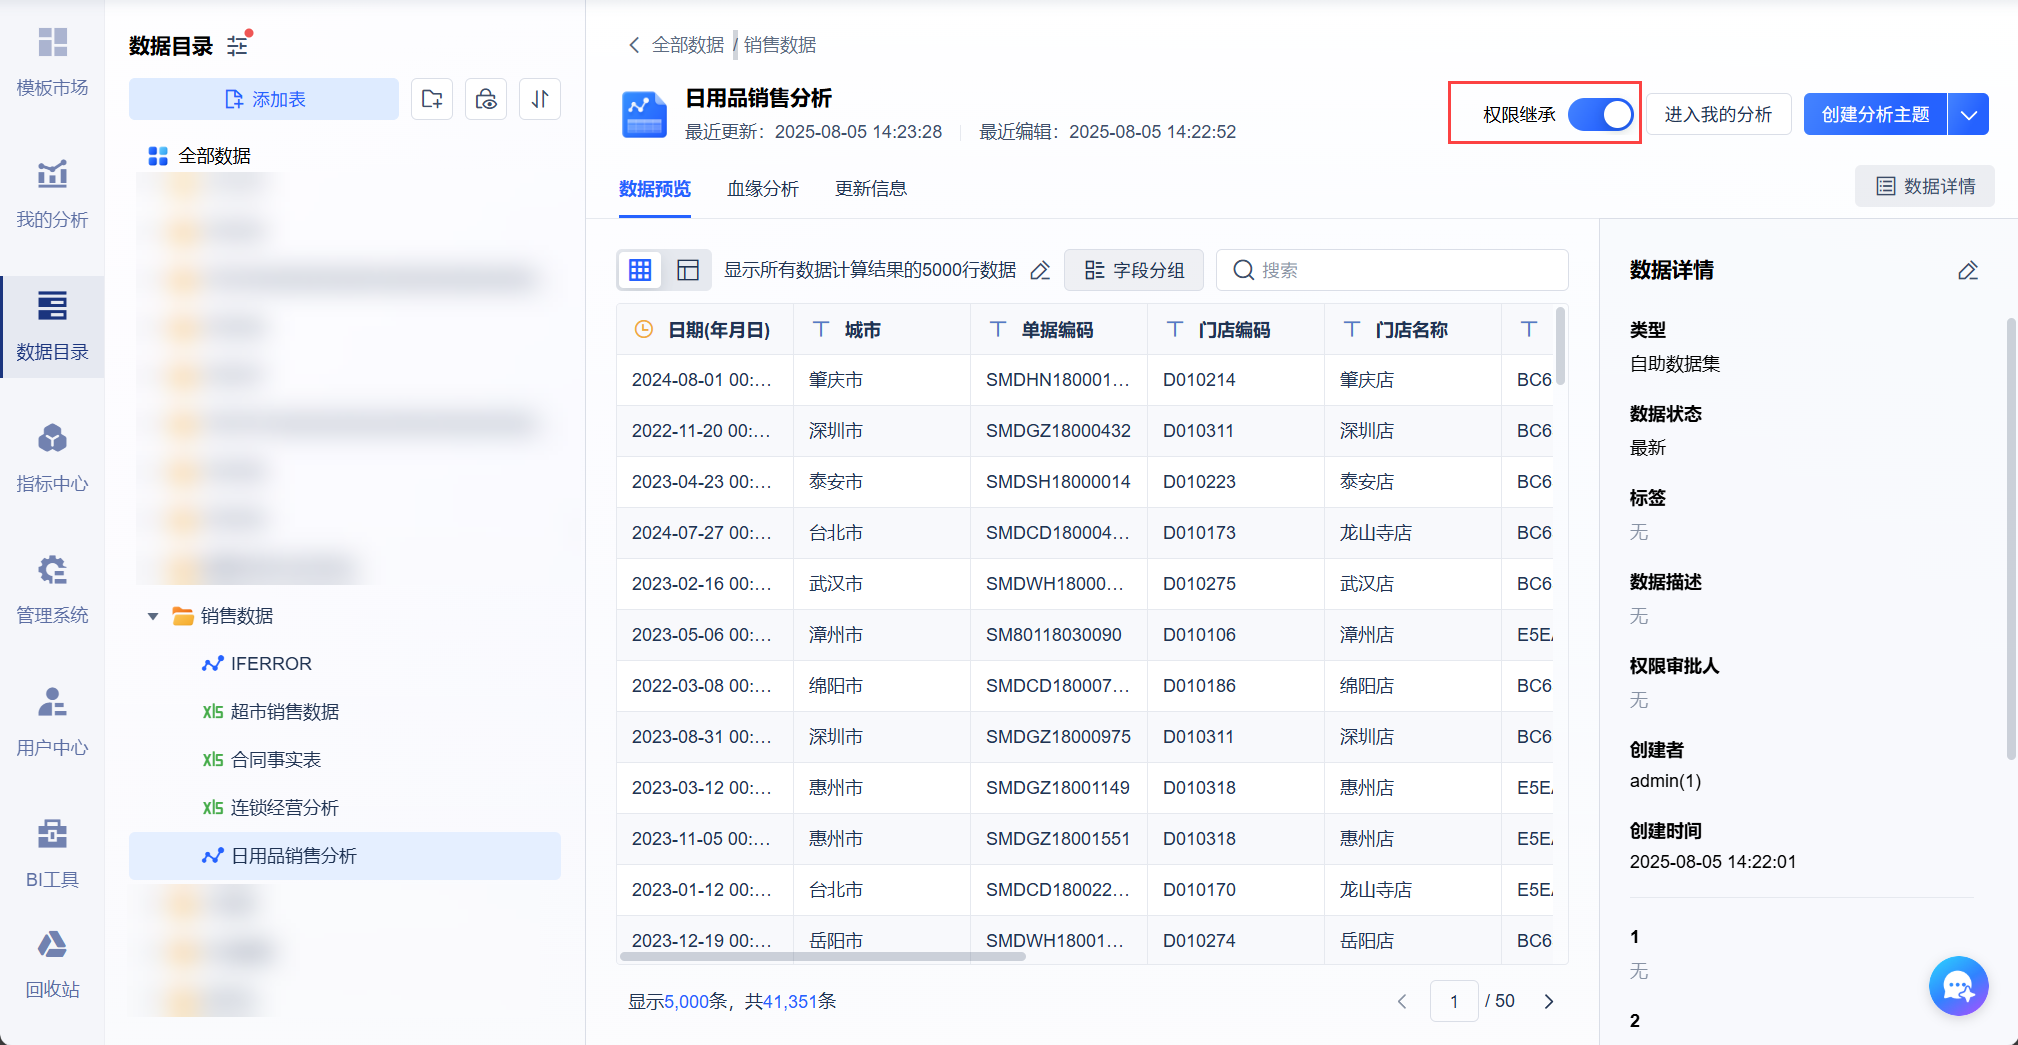
Task: Click the 添加表 button
Action: coord(264,99)
